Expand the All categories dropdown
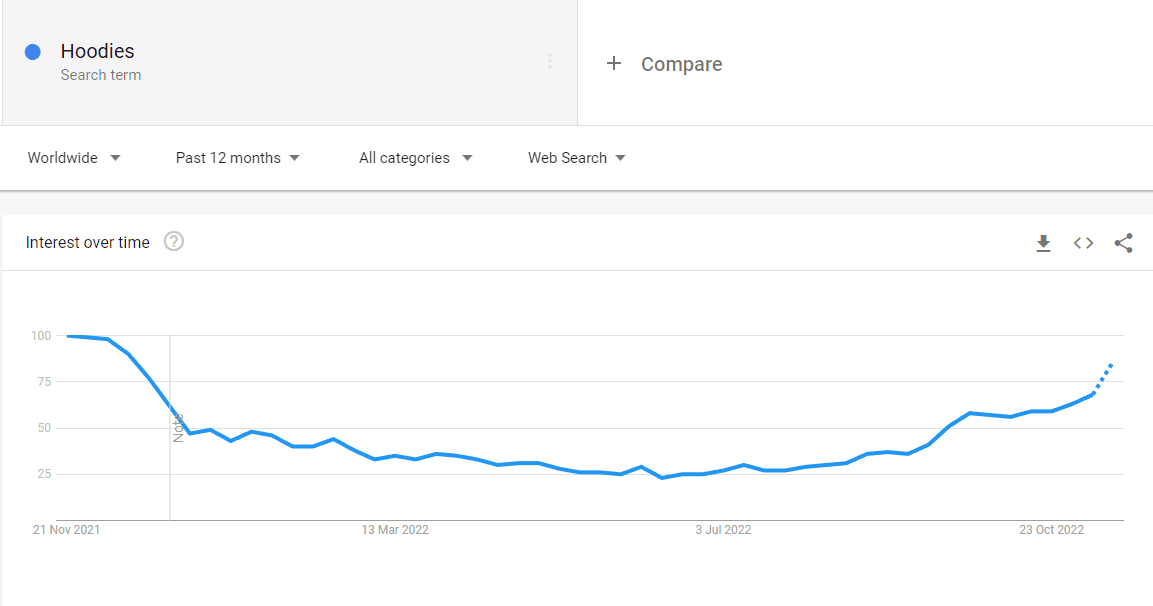This screenshot has width=1153, height=606. 415,157
